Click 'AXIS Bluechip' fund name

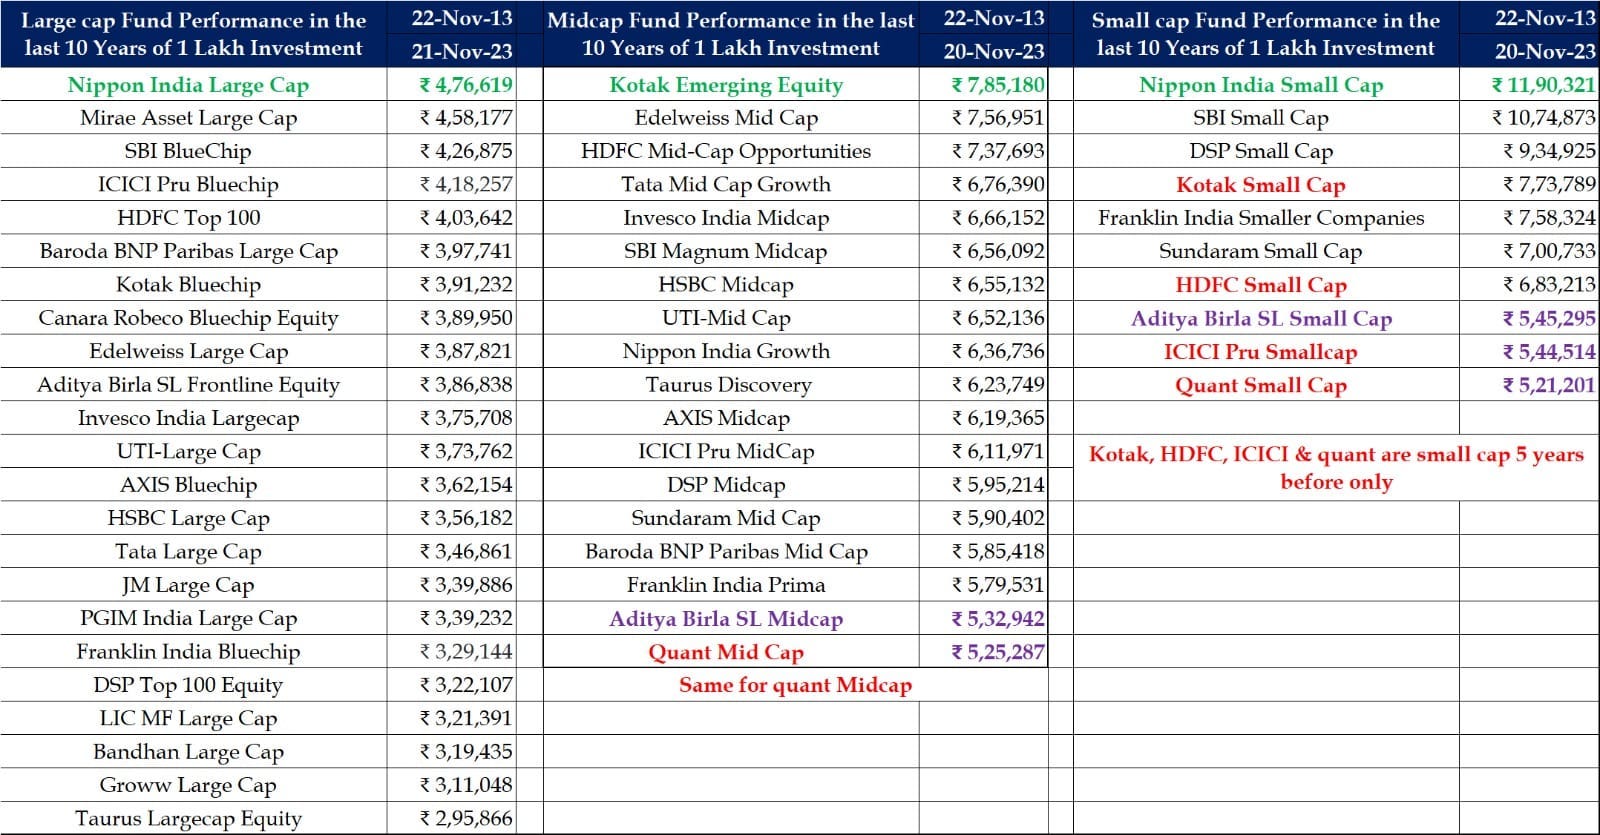(x=188, y=485)
